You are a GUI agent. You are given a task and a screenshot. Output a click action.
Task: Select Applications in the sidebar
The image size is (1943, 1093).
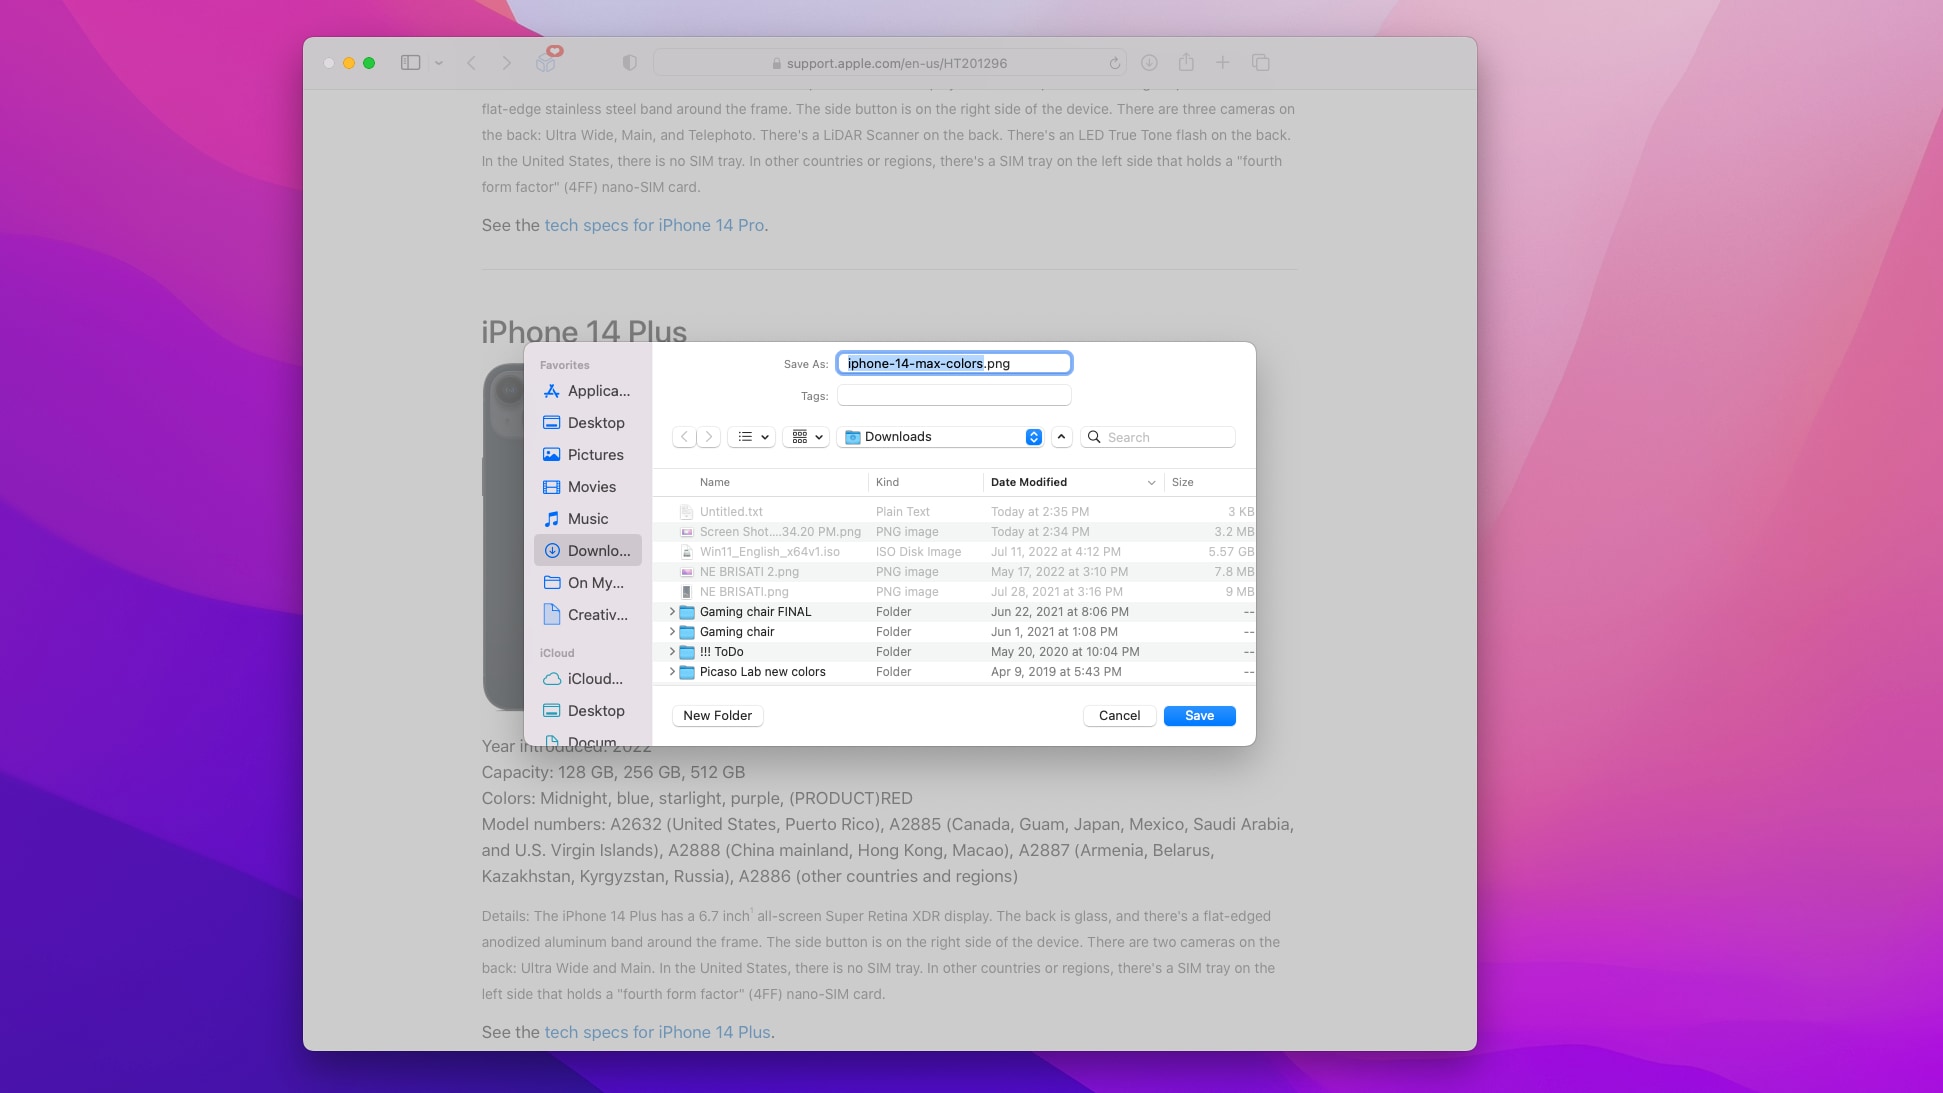tap(587, 391)
